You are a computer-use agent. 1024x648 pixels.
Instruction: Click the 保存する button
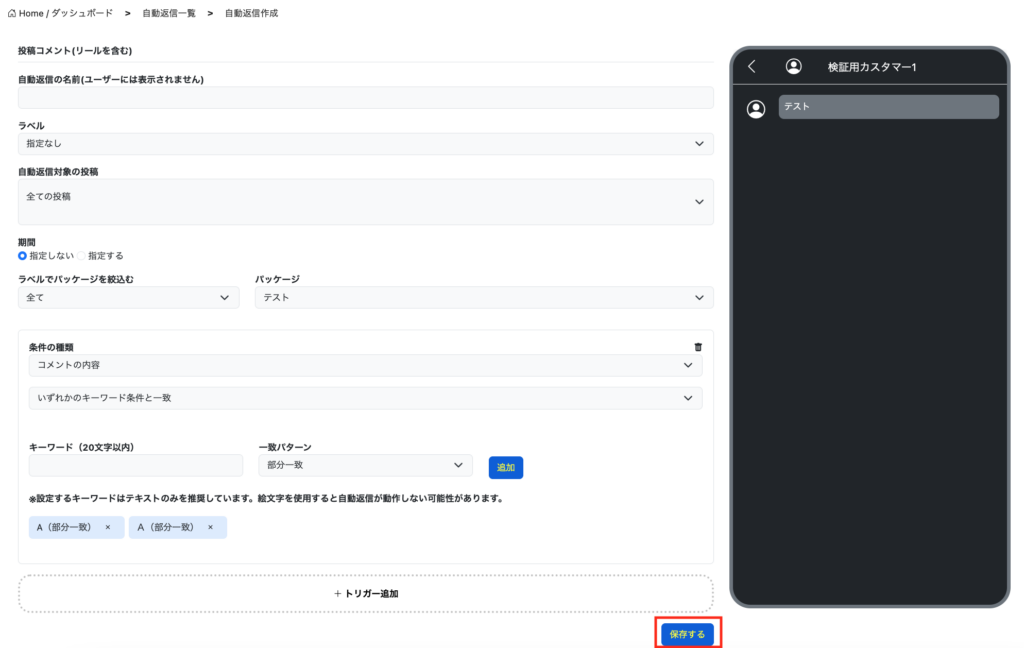pyautogui.click(x=688, y=634)
